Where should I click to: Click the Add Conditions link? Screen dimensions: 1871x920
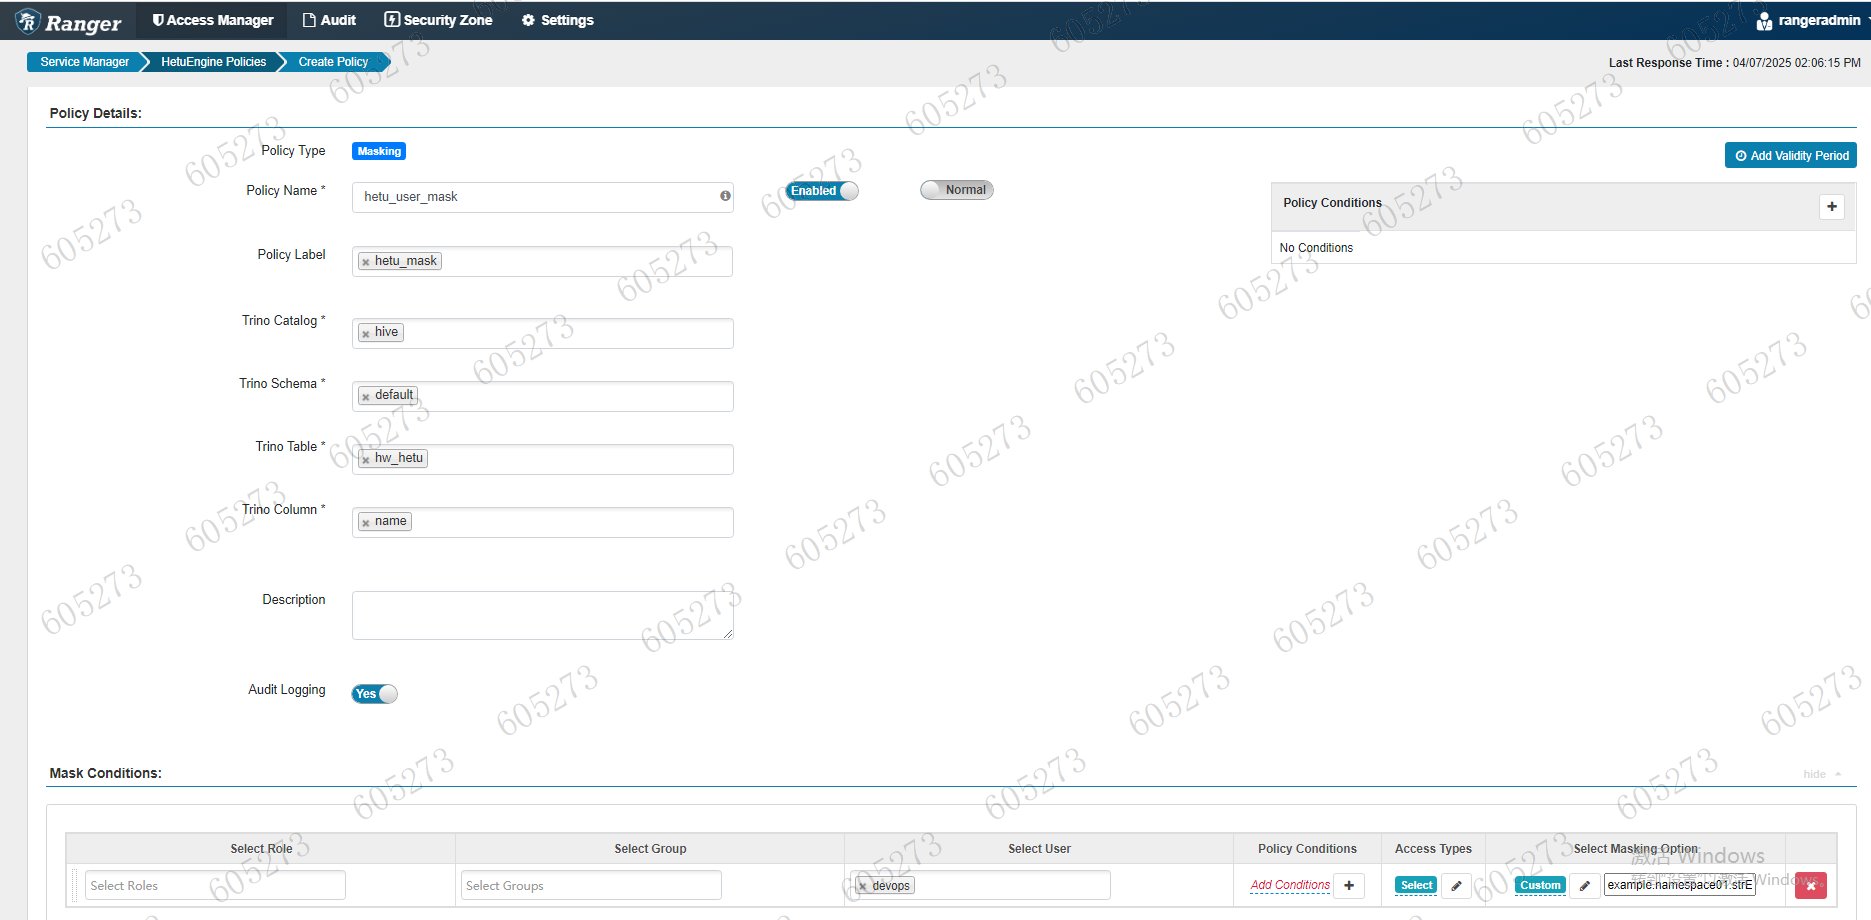click(1290, 885)
